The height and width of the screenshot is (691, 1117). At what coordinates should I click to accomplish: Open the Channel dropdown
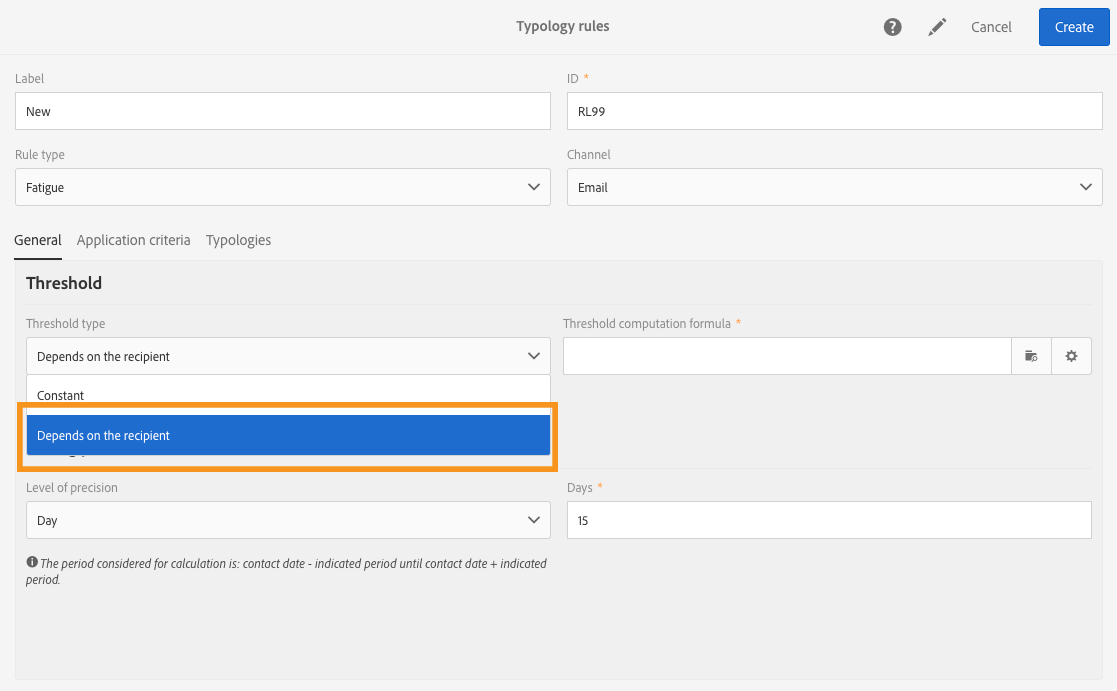(834, 187)
